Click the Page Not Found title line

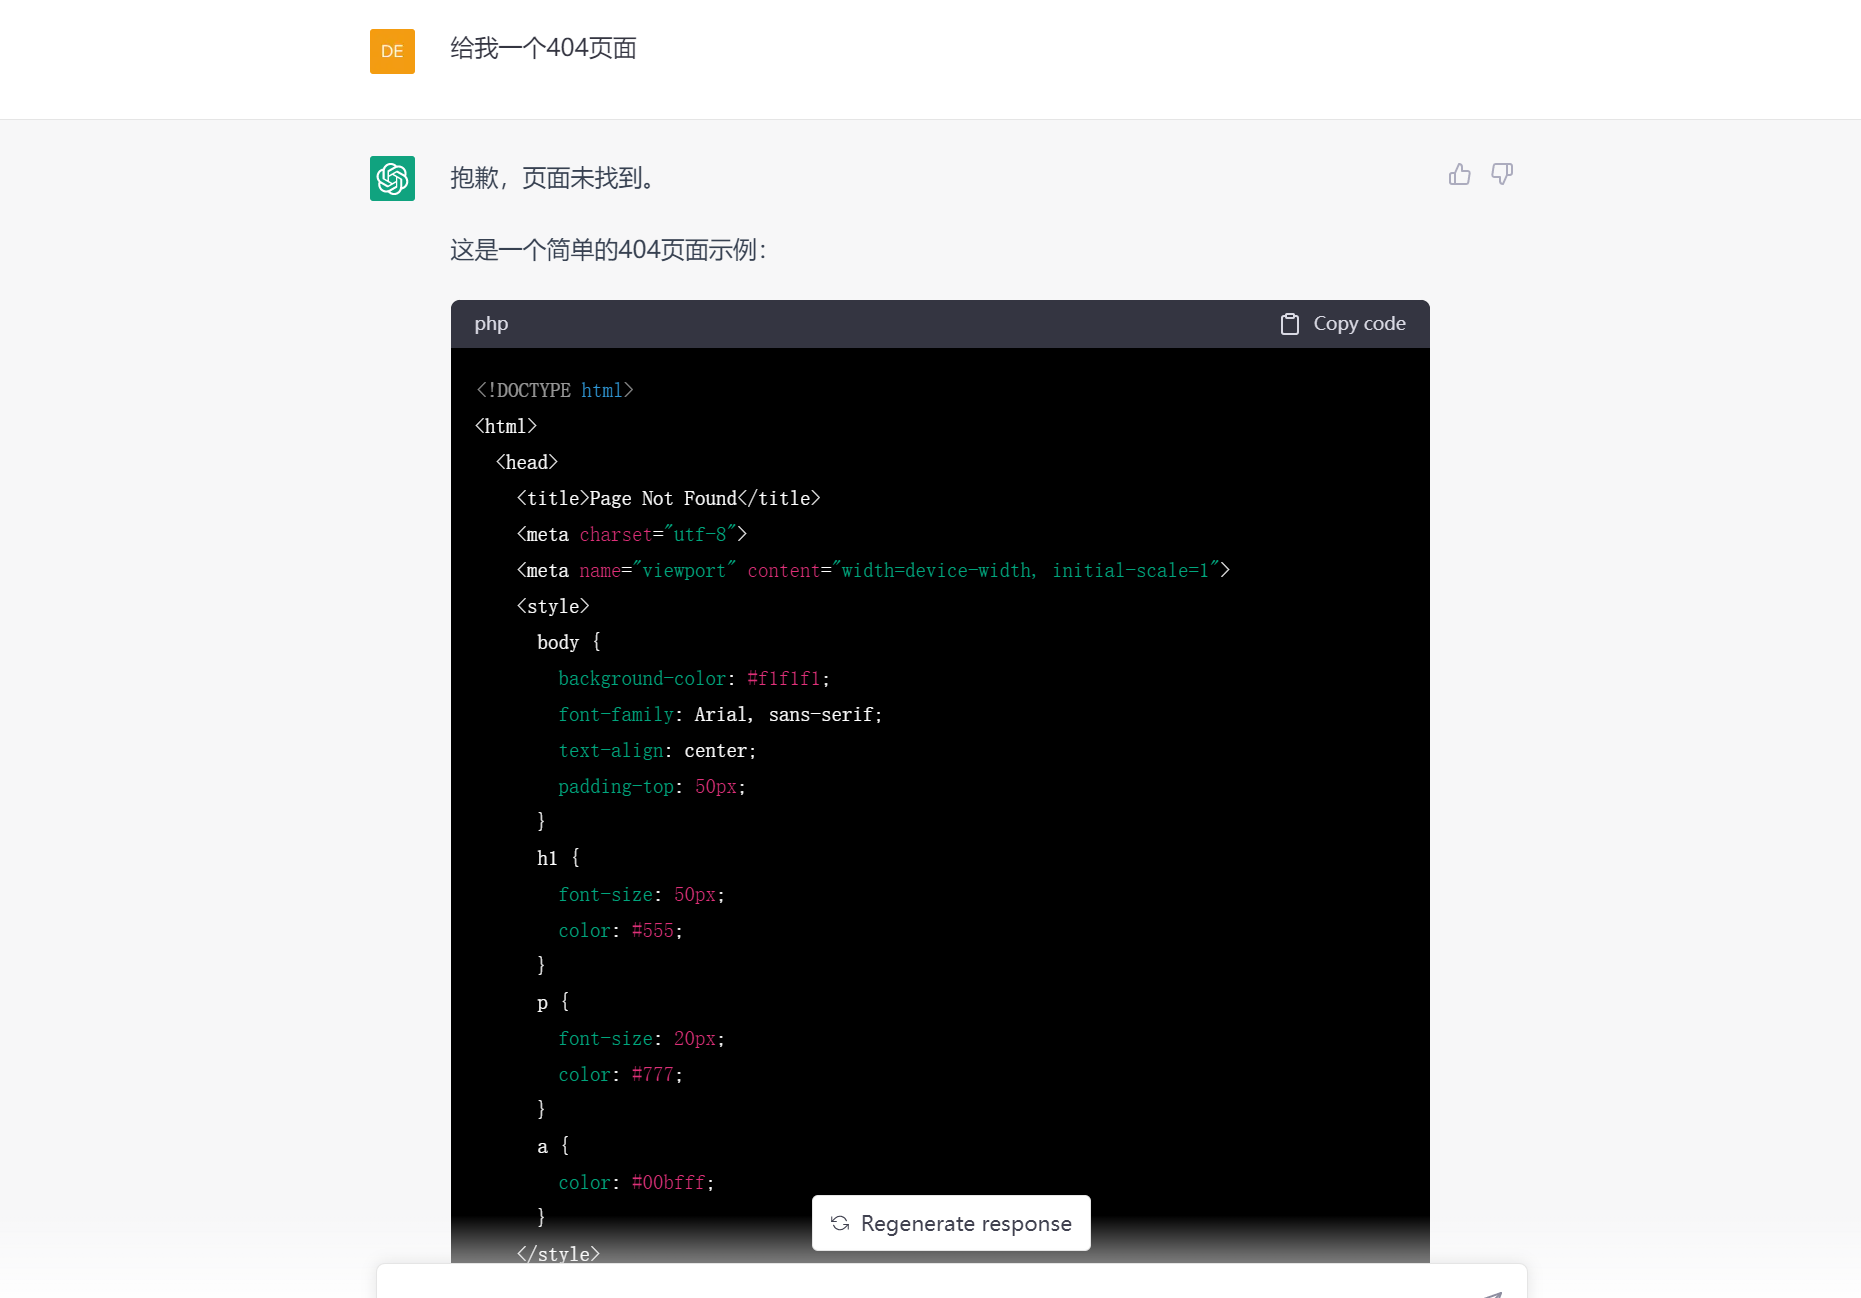click(x=668, y=498)
